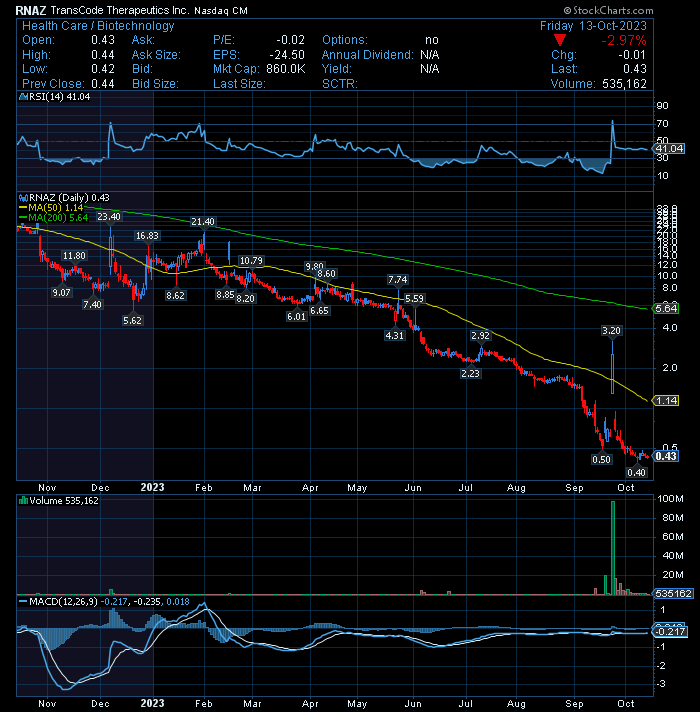700x712 pixels.
Task: Click the -0.217 MACD axis tag
Action: coord(670,632)
